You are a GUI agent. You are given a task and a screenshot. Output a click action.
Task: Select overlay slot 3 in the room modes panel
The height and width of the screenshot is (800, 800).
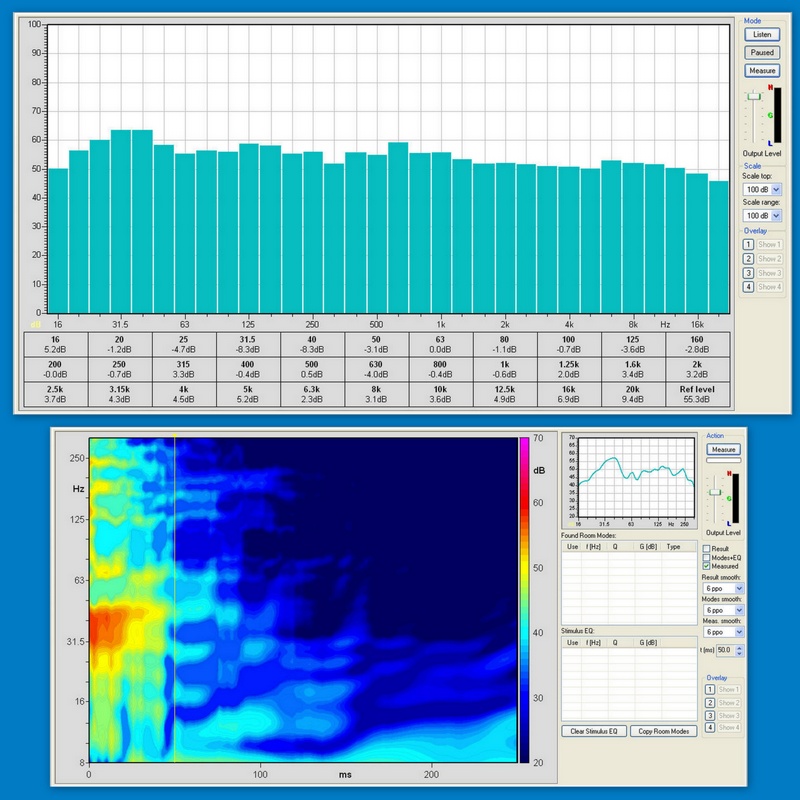[711, 715]
